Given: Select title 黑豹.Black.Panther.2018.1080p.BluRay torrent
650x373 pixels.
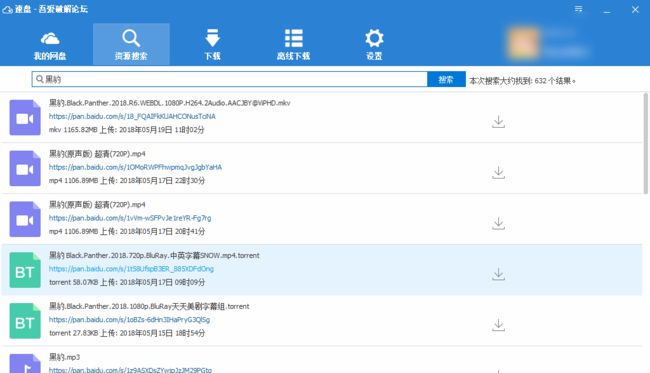Looking at the screenshot, I should [149, 306].
